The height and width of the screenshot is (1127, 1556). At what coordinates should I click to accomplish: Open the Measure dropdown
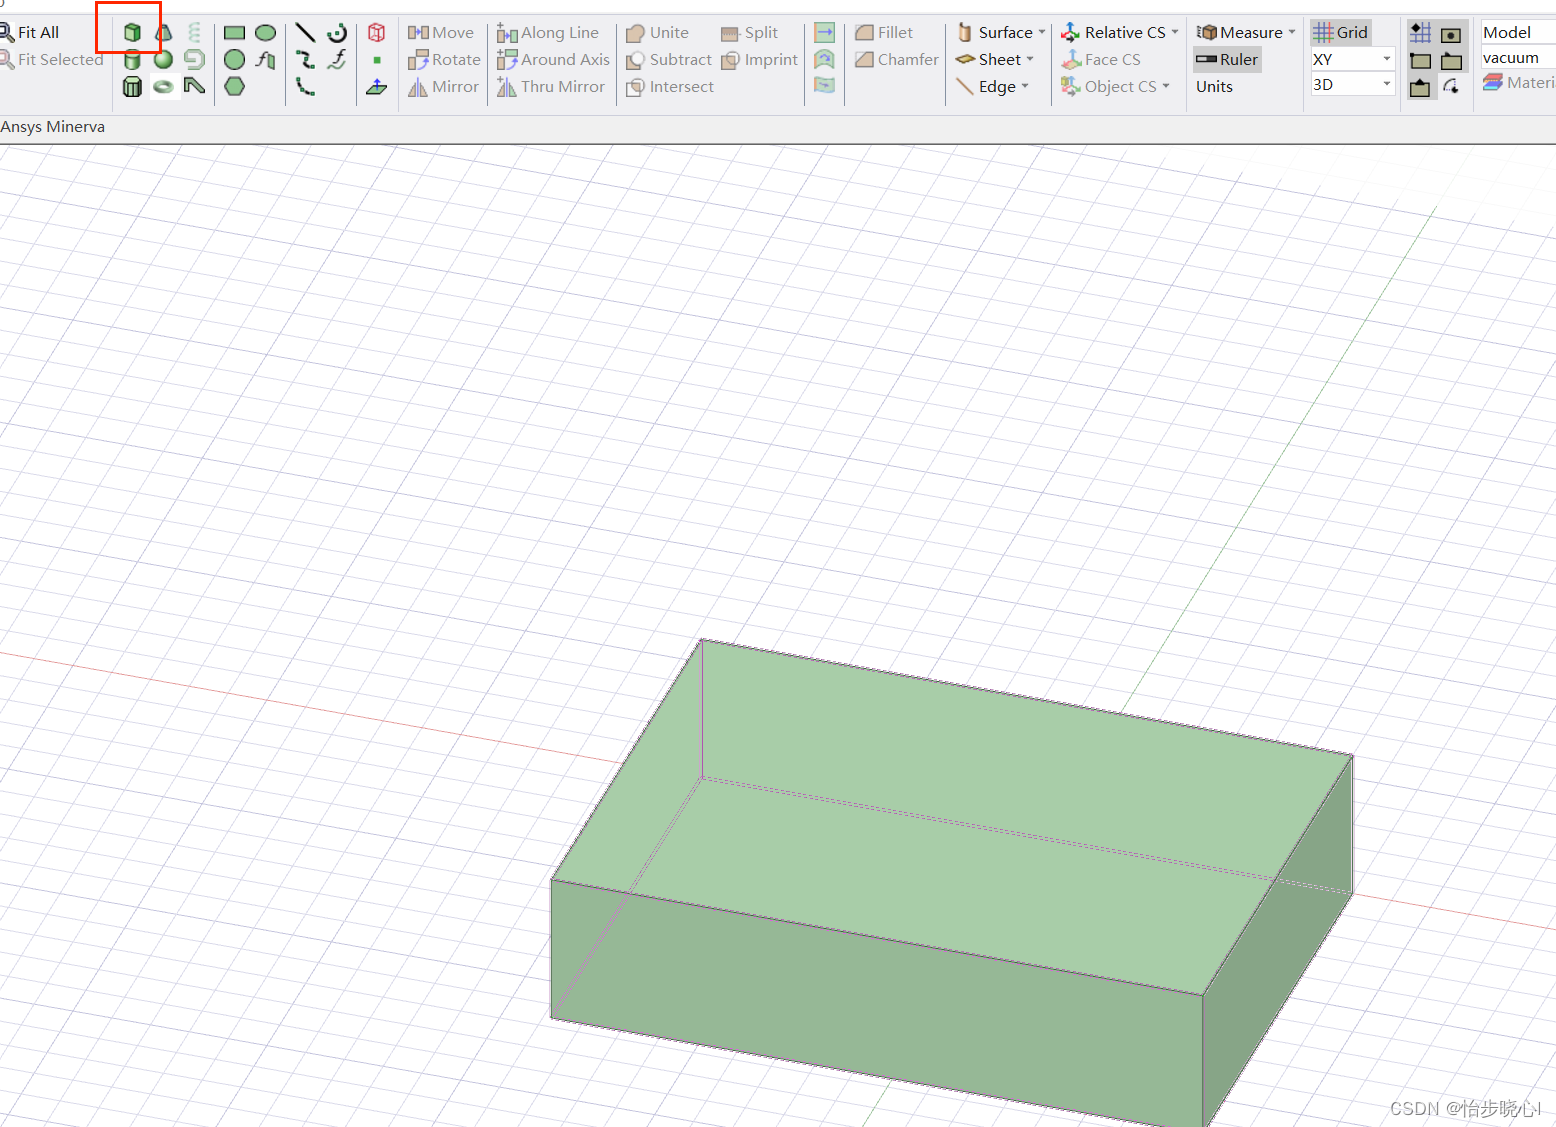pyautogui.click(x=1246, y=33)
